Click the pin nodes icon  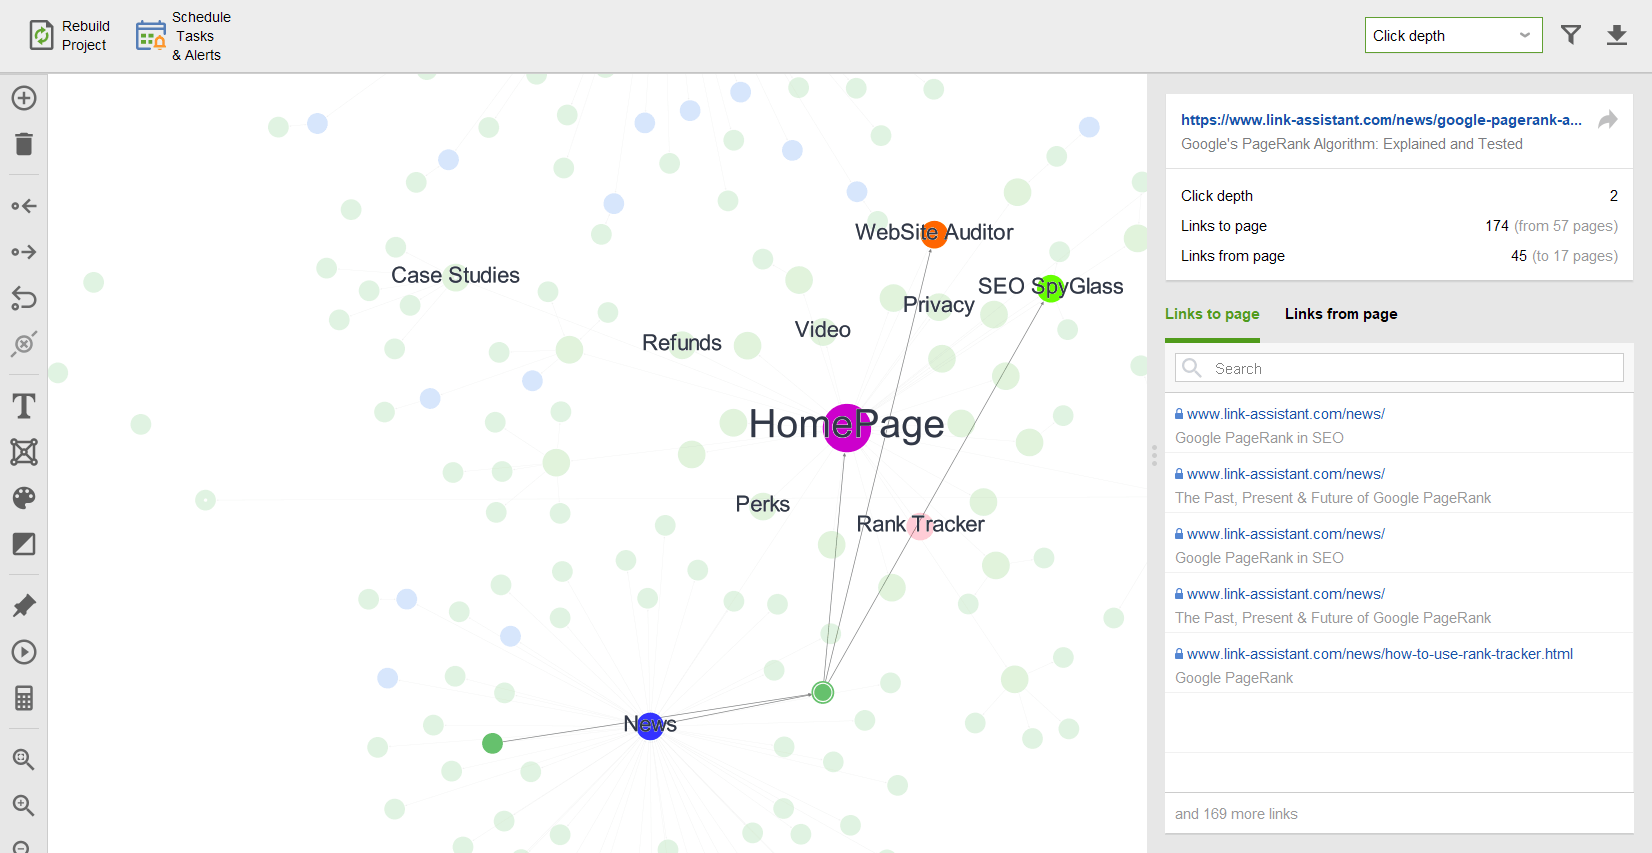[x=24, y=606]
